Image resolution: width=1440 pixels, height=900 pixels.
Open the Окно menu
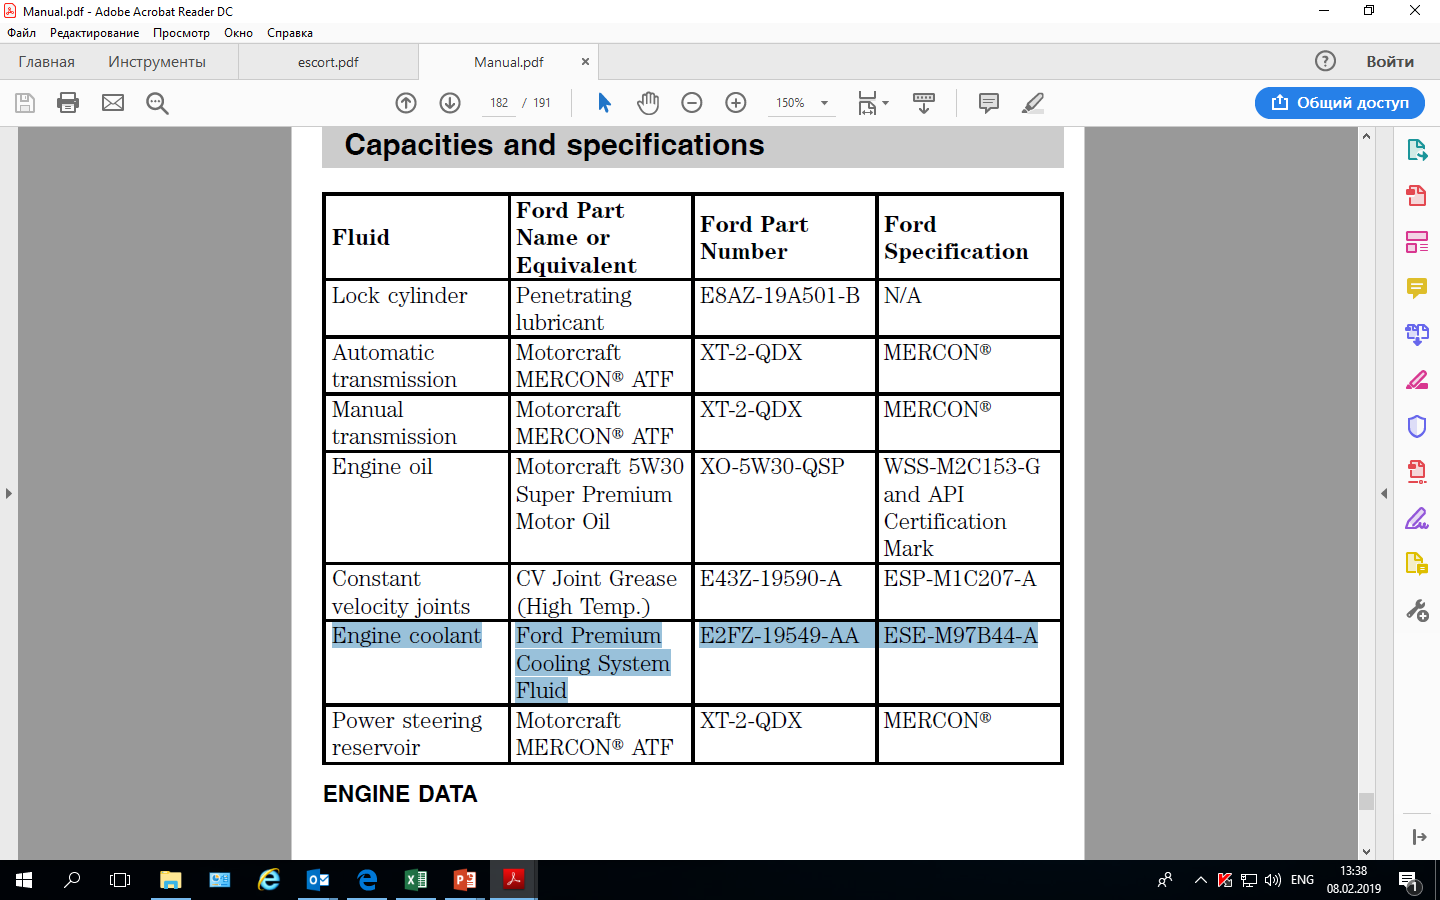(x=238, y=33)
